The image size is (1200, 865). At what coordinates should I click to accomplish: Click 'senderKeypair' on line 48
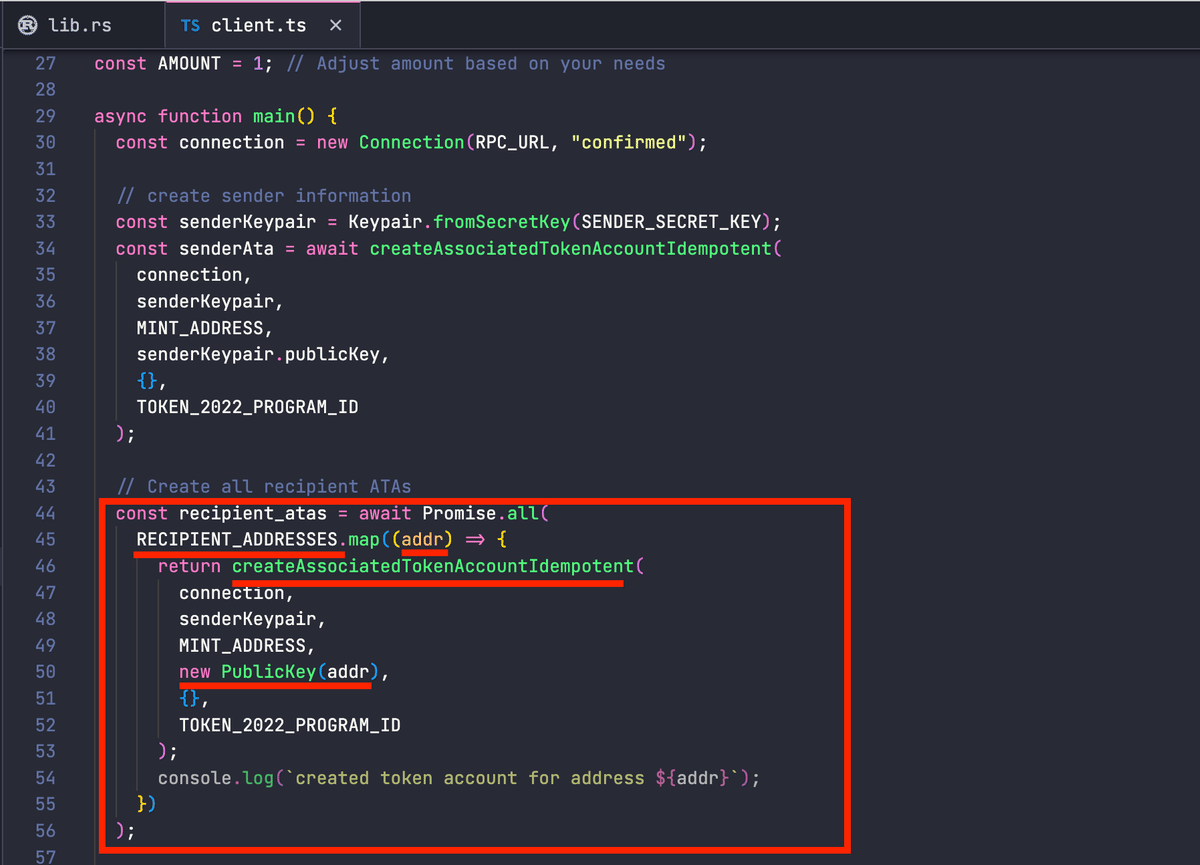247,619
